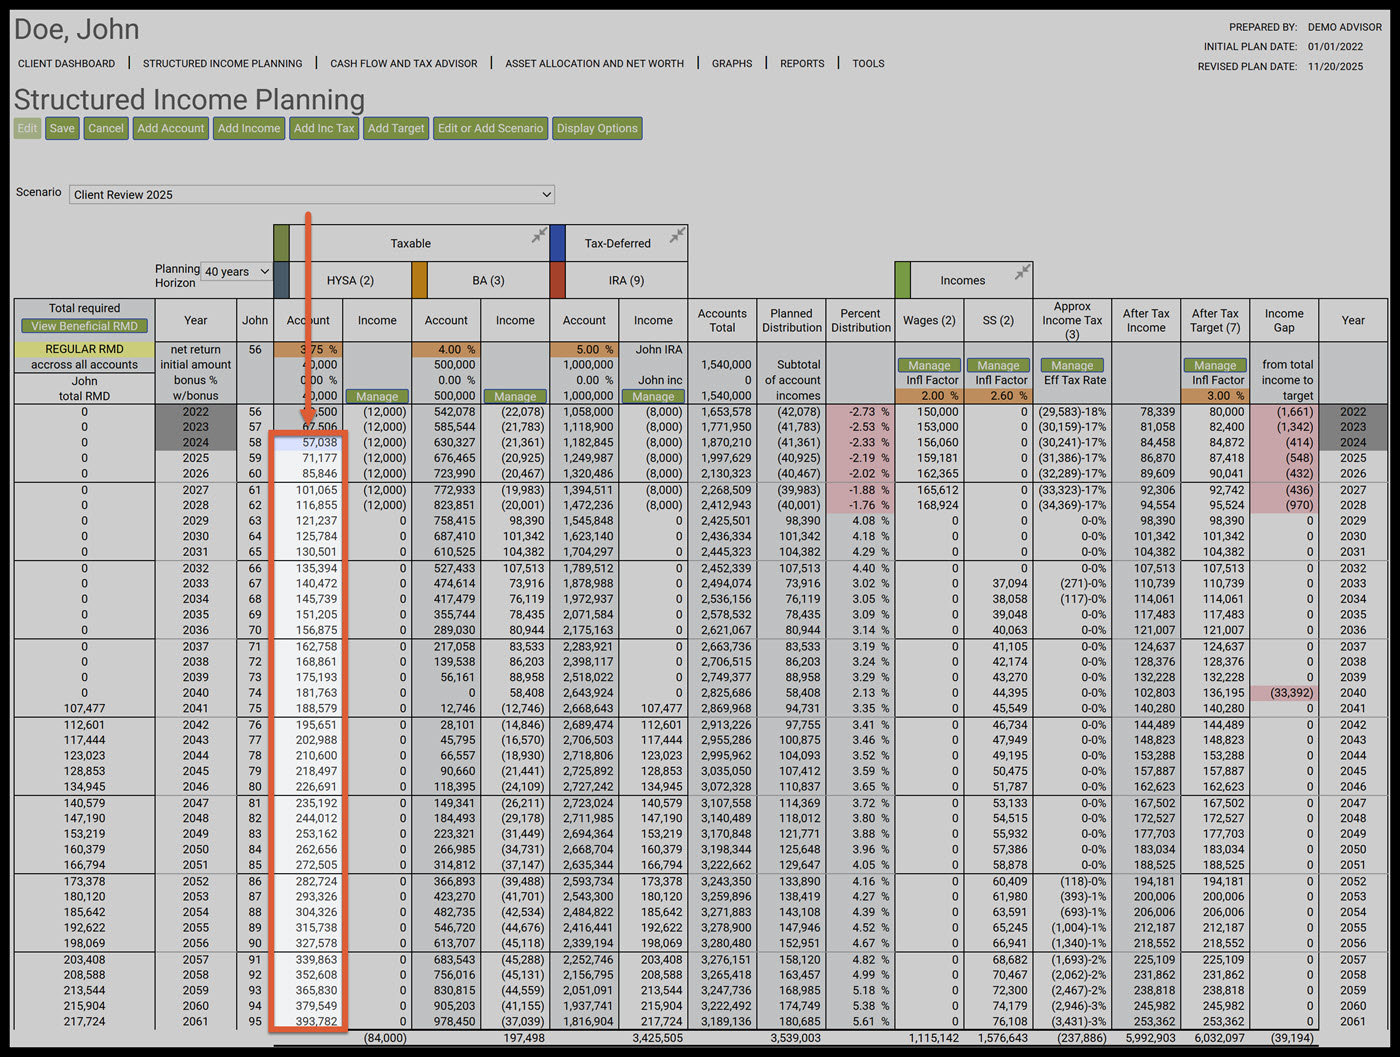1400x1057 pixels.
Task: Click the green Taxable group color swatch
Action: click(282, 243)
